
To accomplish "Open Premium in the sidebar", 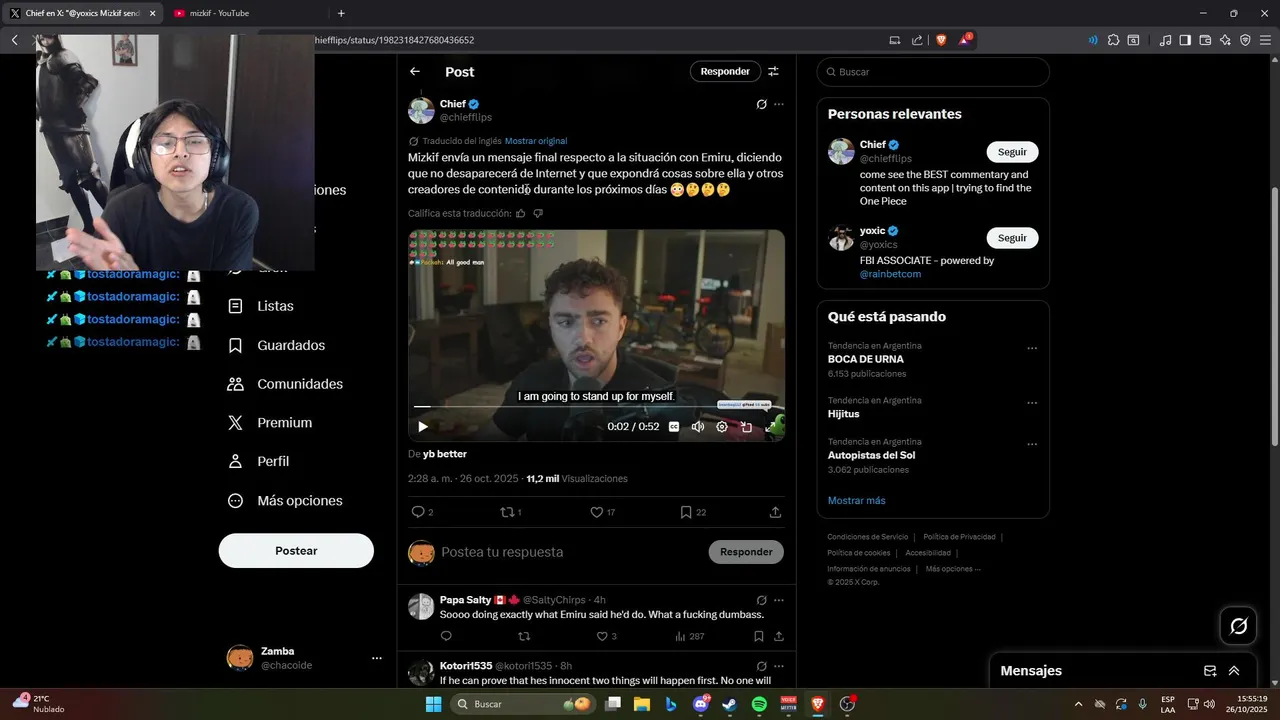I will point(271,423).
